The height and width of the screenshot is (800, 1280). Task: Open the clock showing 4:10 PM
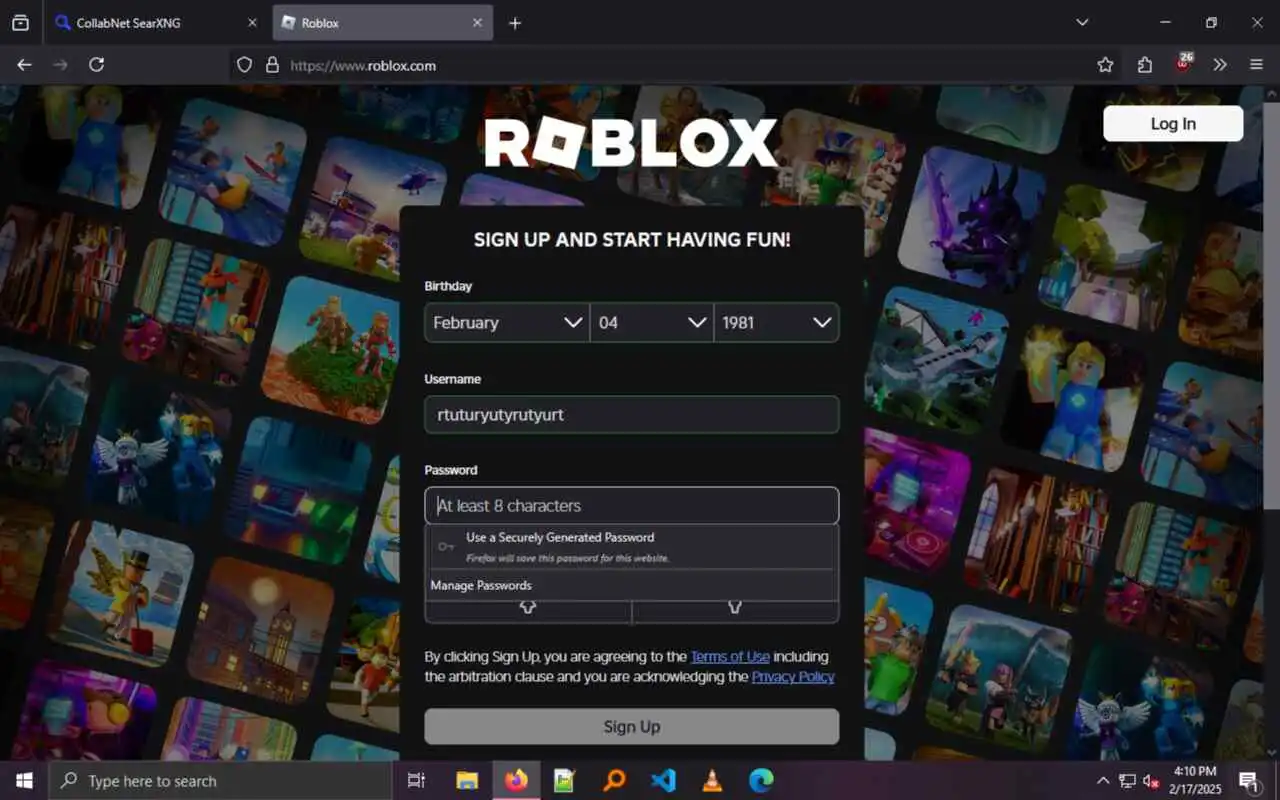coord(1193,781)
